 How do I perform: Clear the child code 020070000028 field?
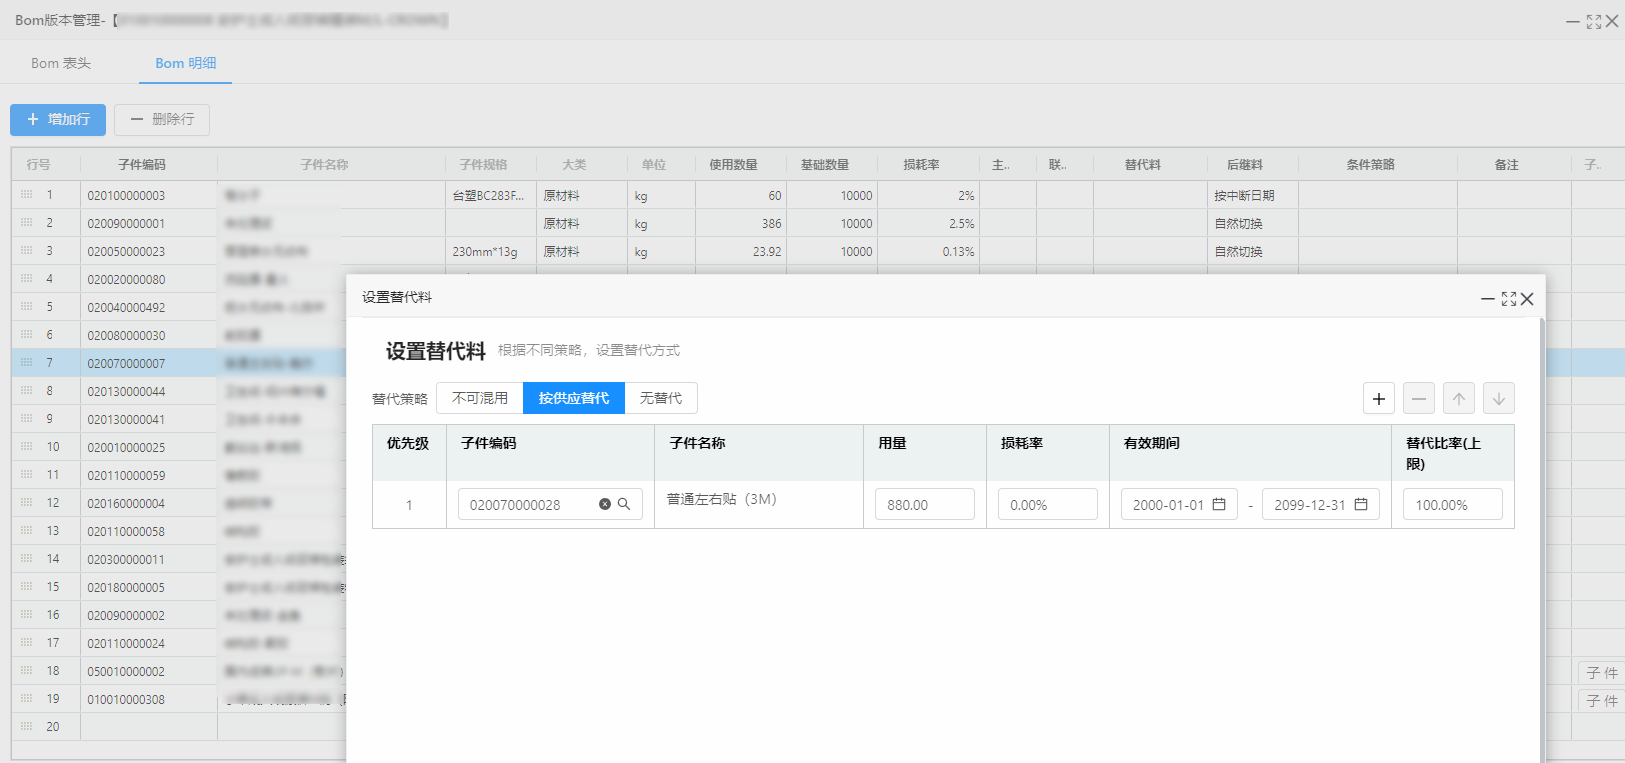(605, 505)
